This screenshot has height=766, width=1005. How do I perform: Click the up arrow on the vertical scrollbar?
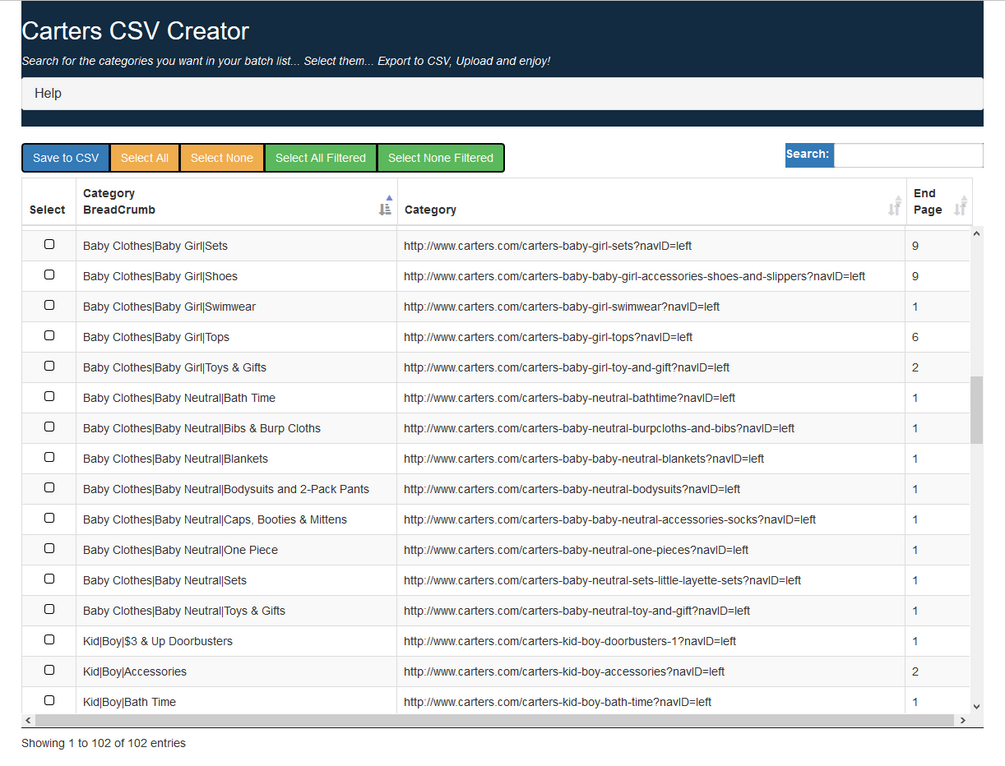(977, 233)
